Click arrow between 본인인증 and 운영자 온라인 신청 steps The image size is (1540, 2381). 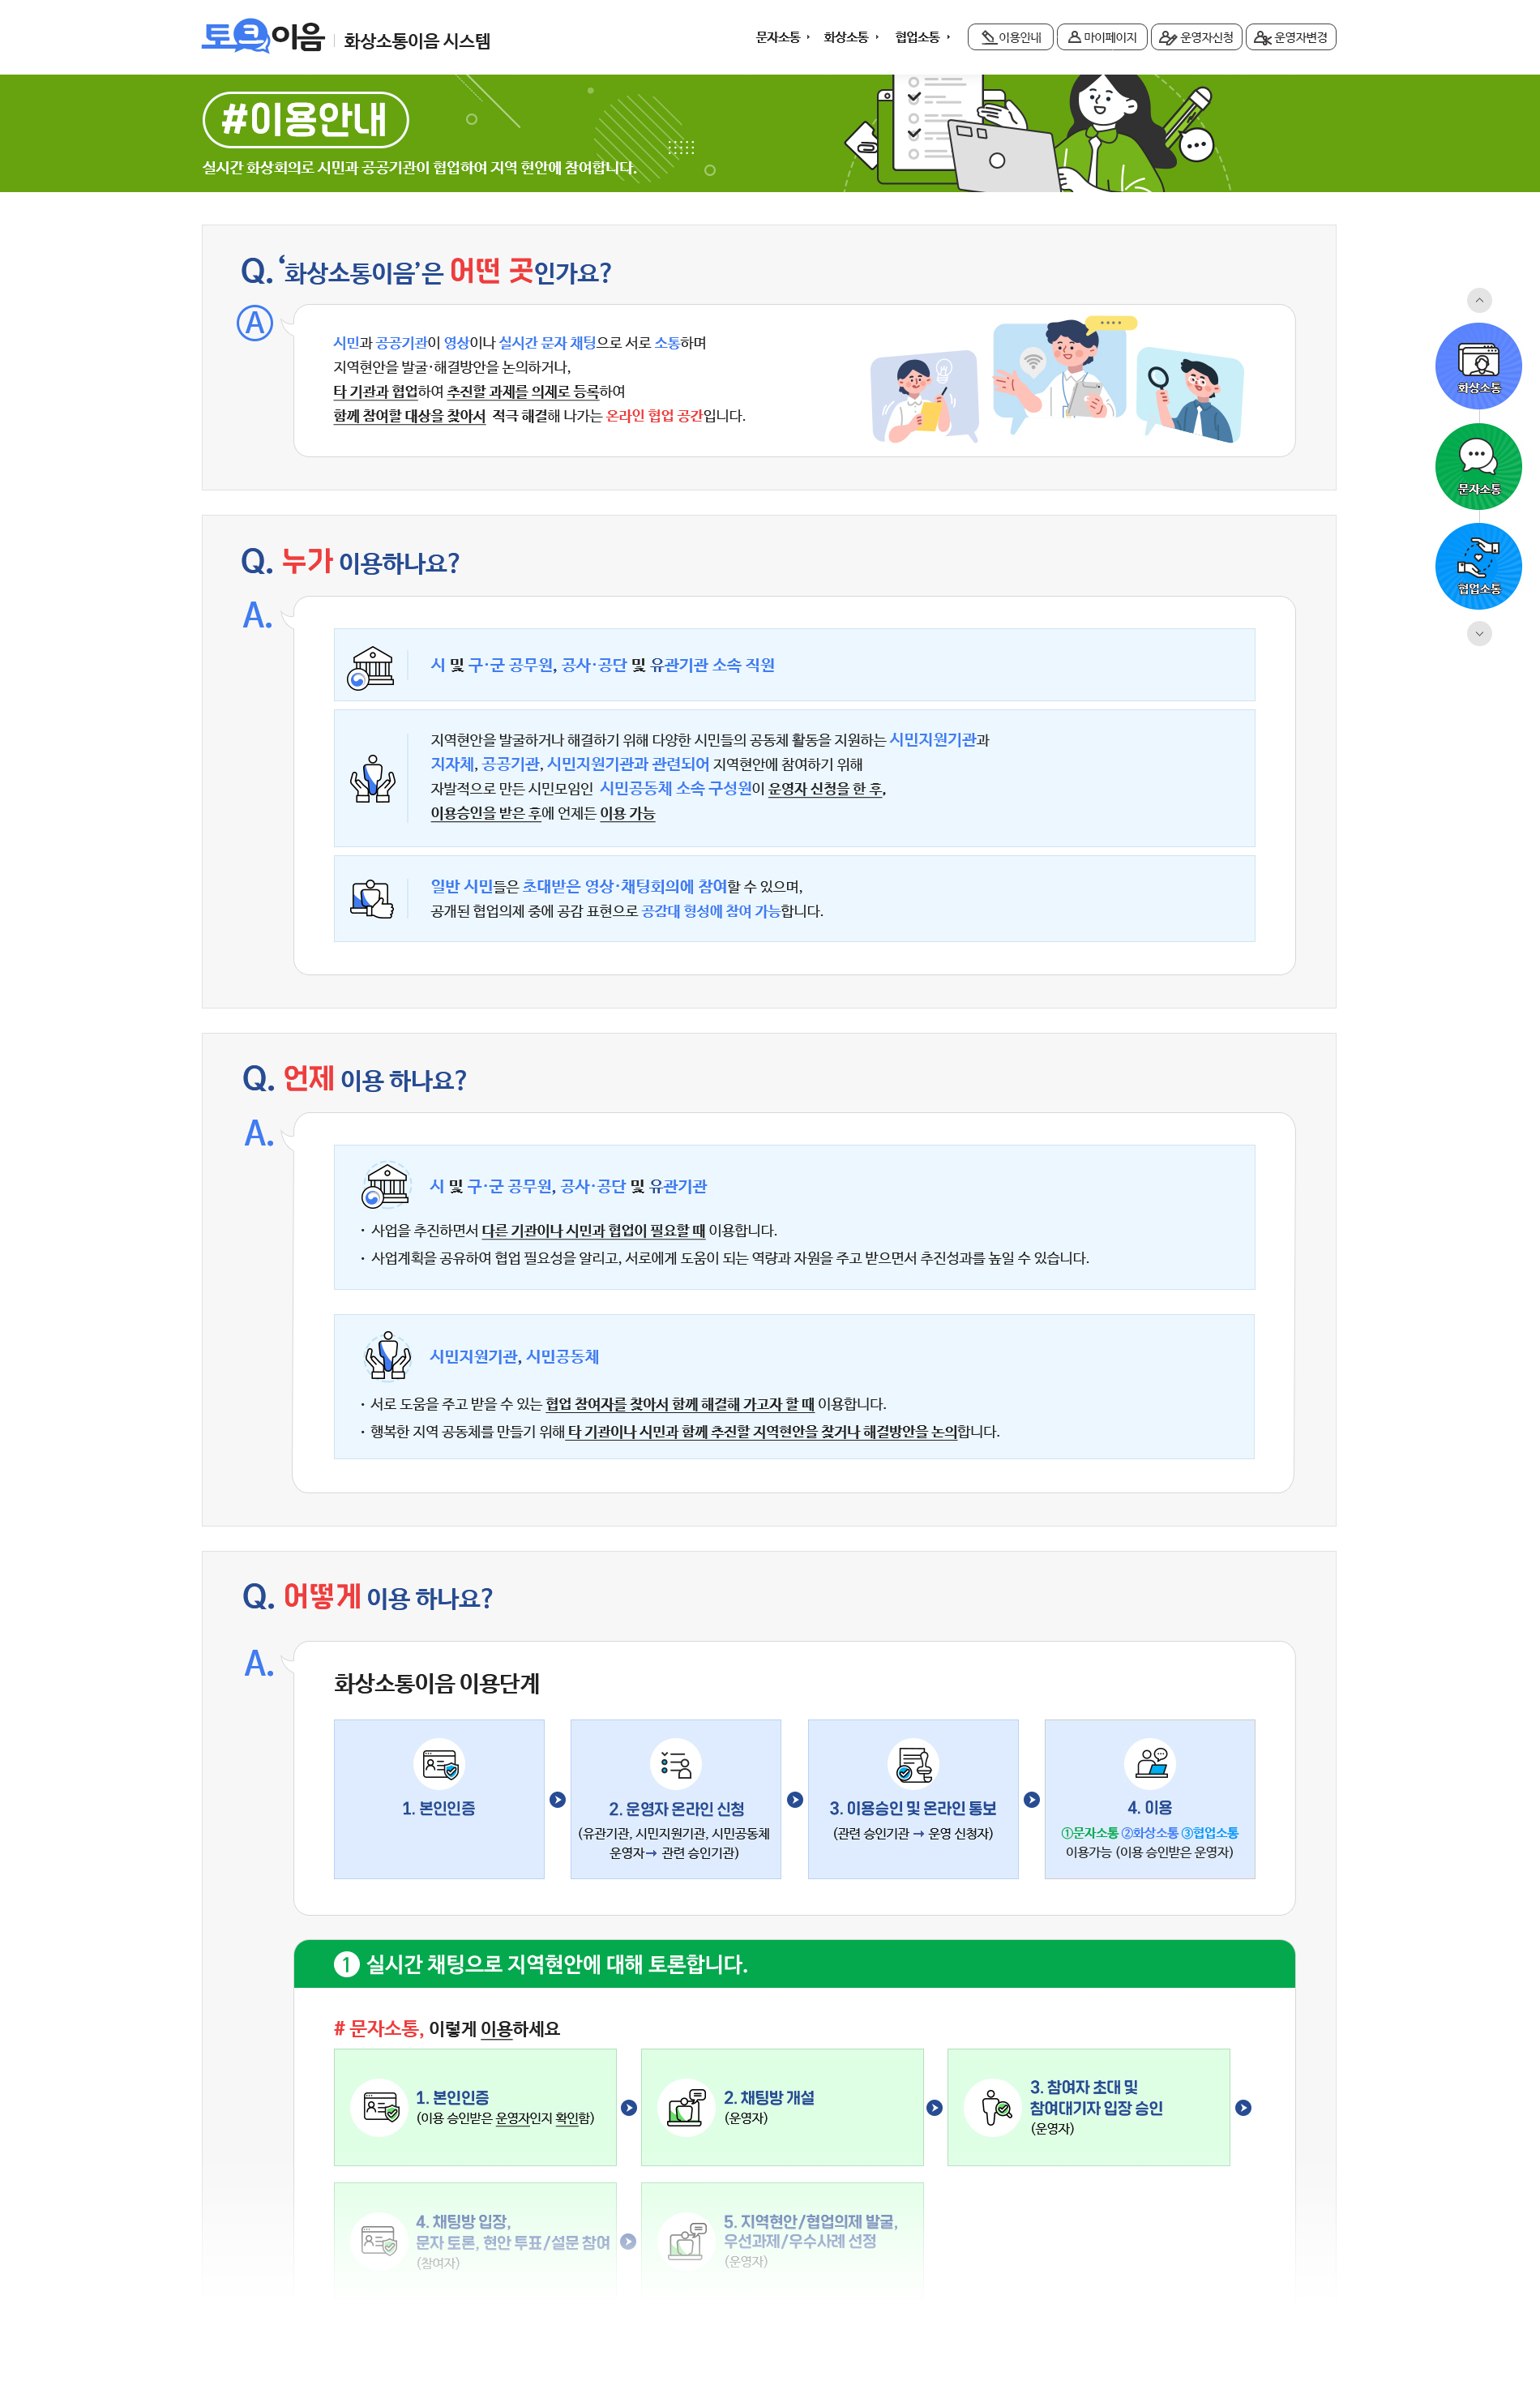(x=556, y=1798)
